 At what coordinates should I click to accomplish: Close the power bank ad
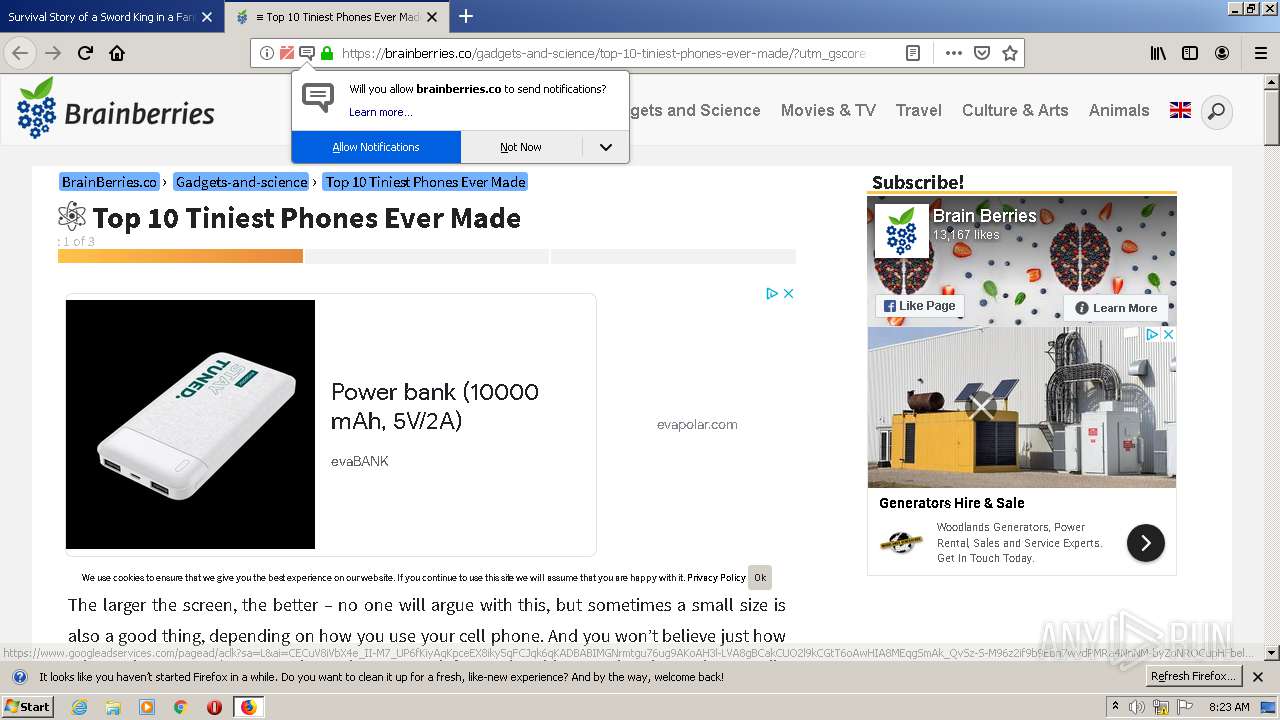pyautogui.click(x=788, y=293)
